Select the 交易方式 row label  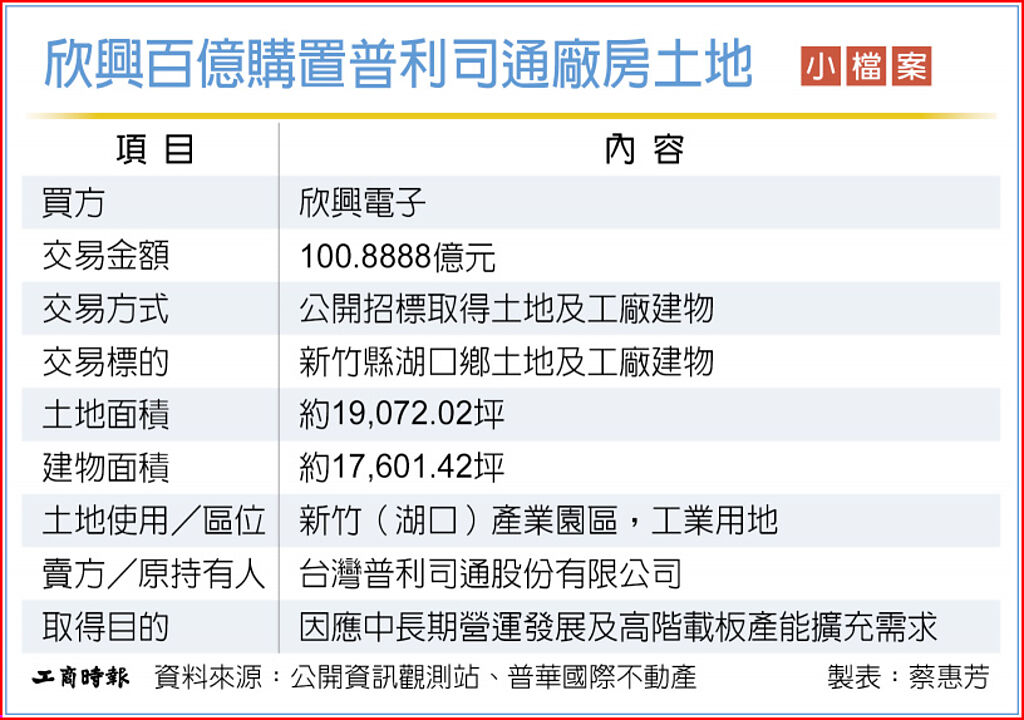[x=106, y=308]
